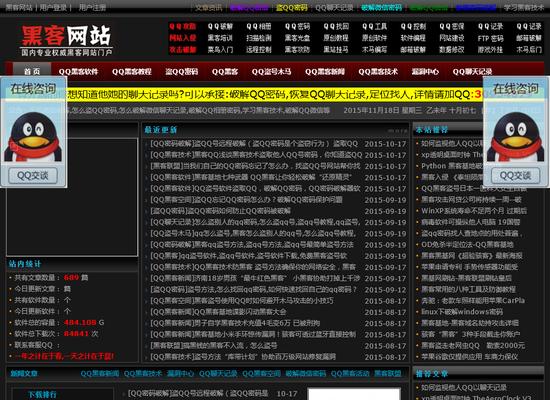550x400 pixels.
Task: Click cyan 破解微信密码 link in top bar
Action: click(381, 7)
